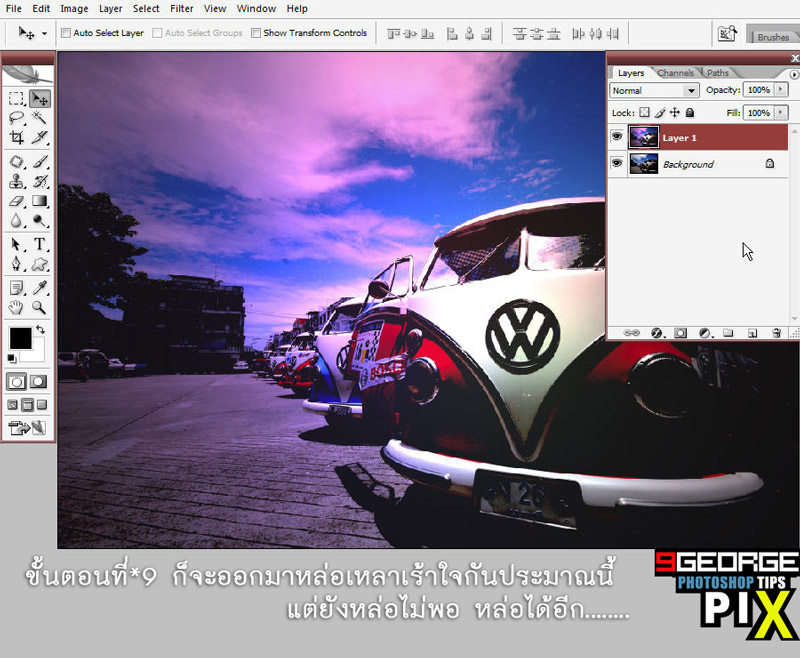
Task: Select the Path Selection tool
Action: click(16, 244)
